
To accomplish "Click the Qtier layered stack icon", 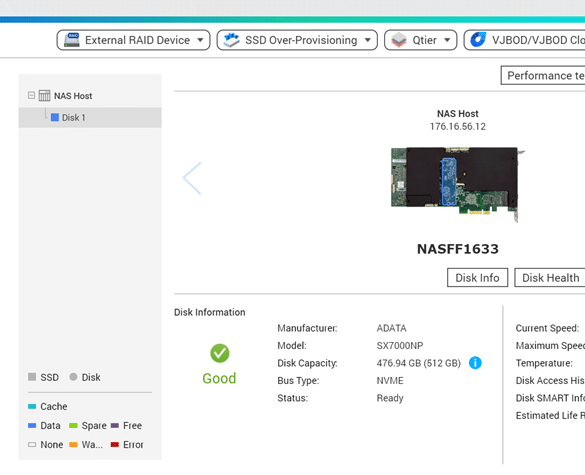I will [x=399, y=40].
